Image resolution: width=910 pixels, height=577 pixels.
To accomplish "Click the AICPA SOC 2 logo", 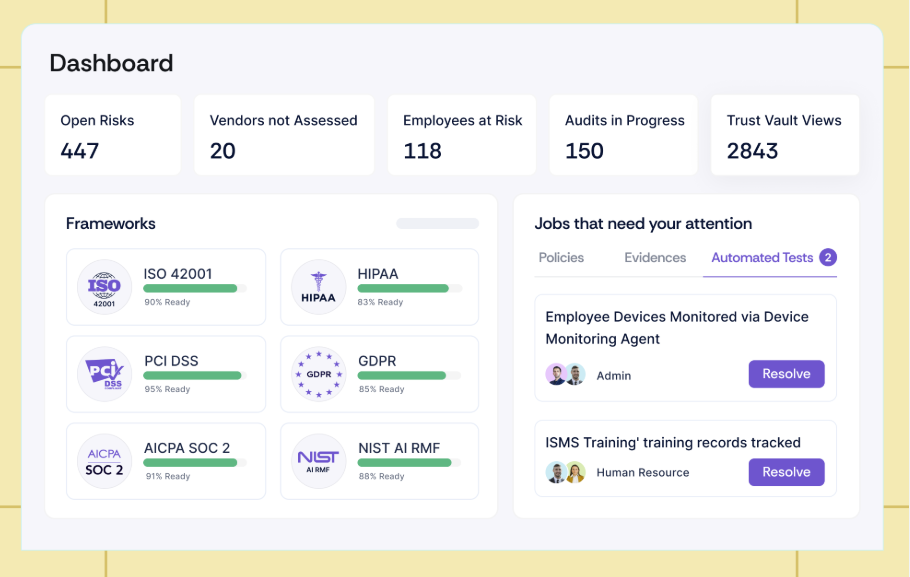I will (x=104, y=461).
